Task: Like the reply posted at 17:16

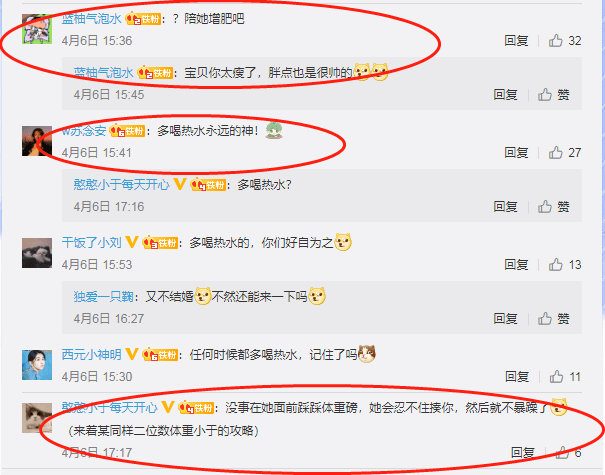Action: 554,206
